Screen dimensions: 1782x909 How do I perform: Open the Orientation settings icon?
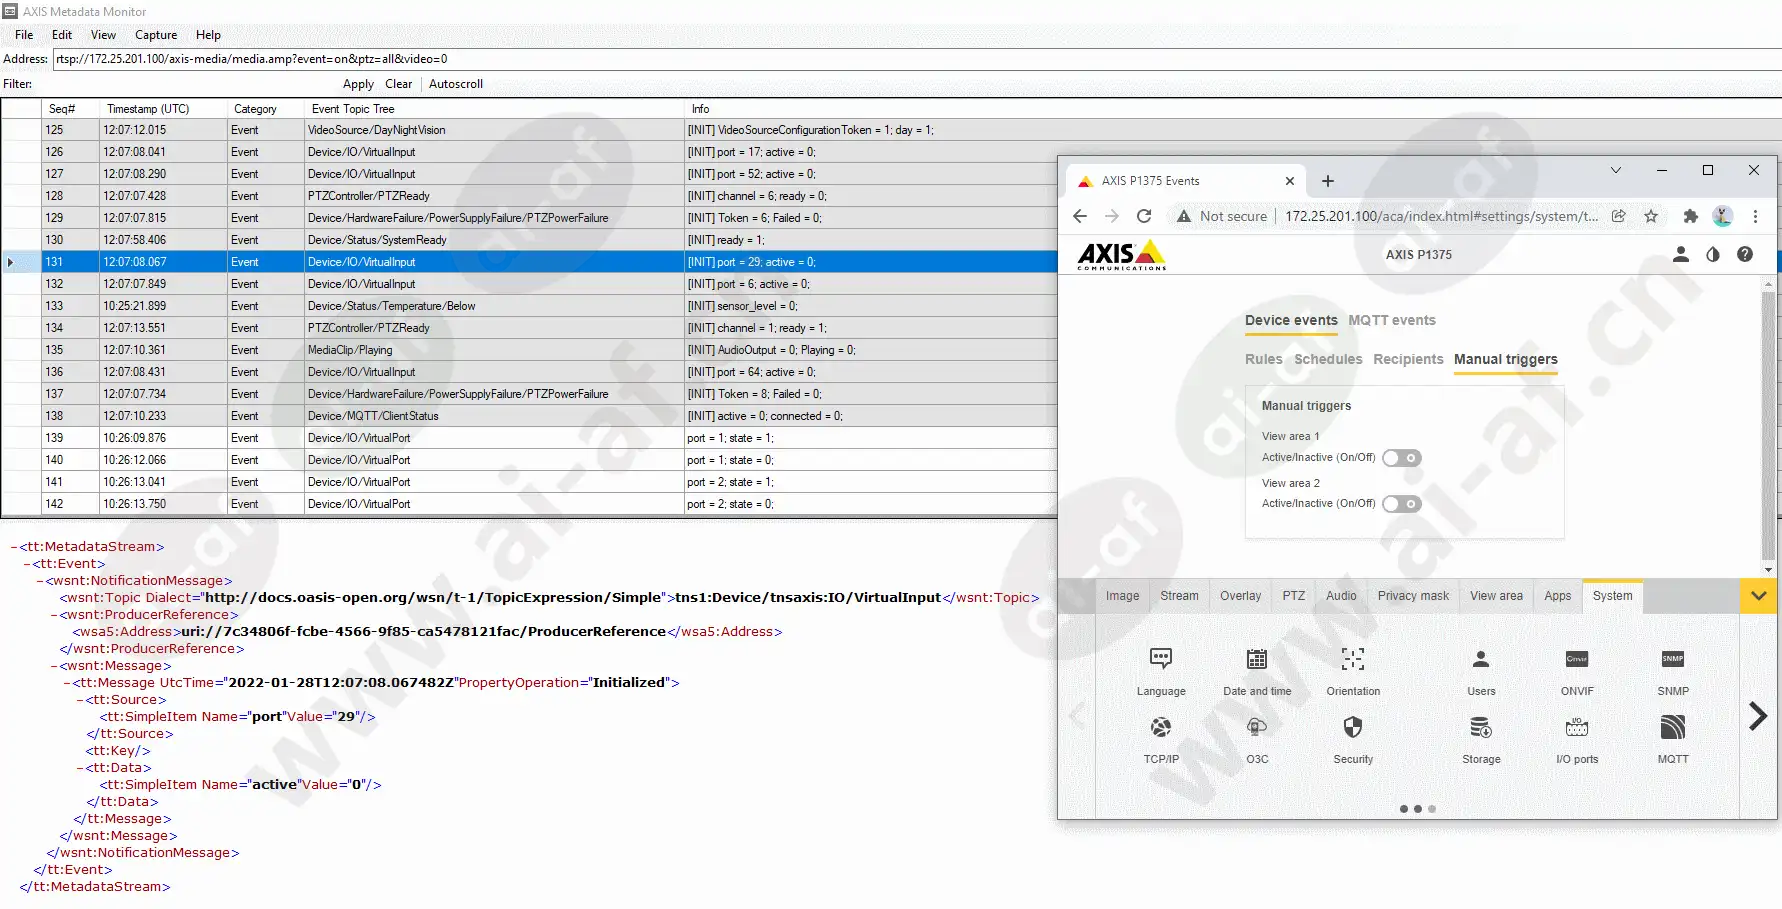tap(1353, 659)
